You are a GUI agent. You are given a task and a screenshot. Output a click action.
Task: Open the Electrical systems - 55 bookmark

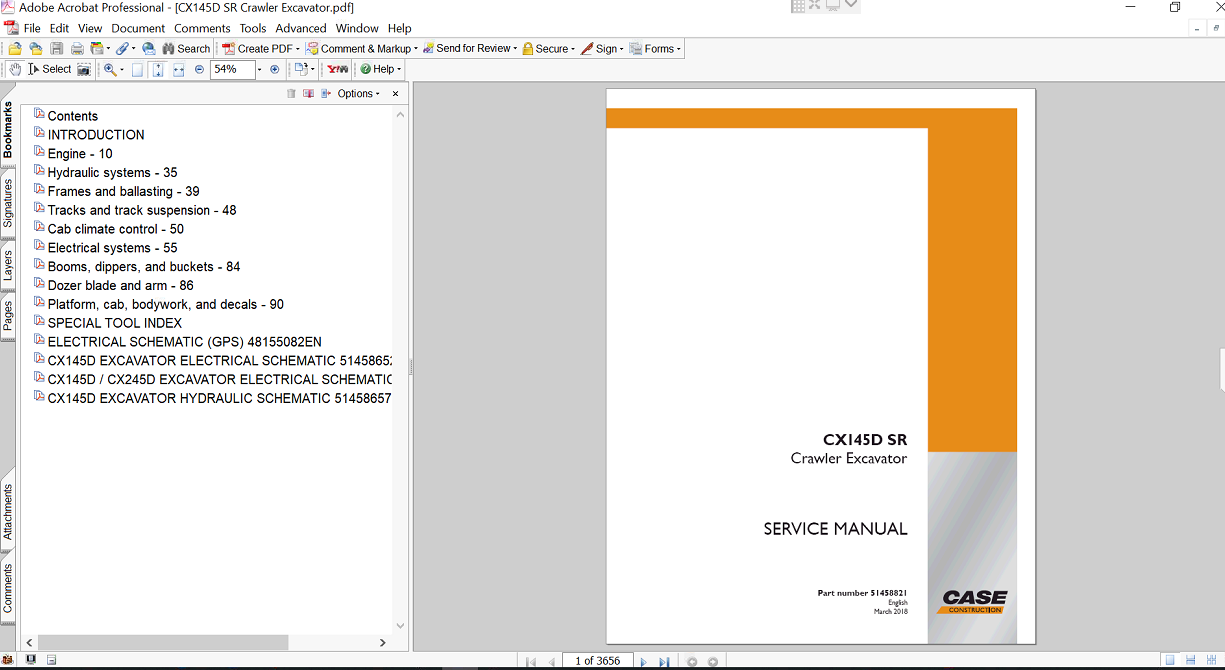[x=112, y=248]
